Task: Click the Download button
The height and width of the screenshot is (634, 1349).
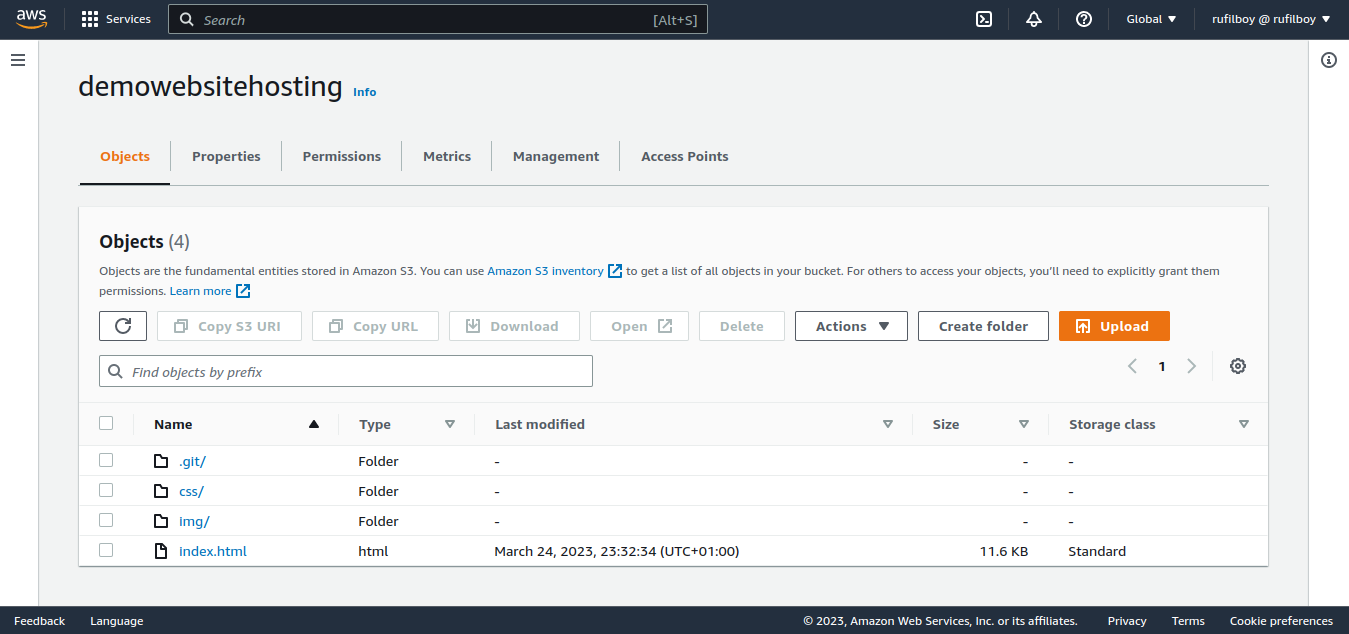Action: click(514, 326)
